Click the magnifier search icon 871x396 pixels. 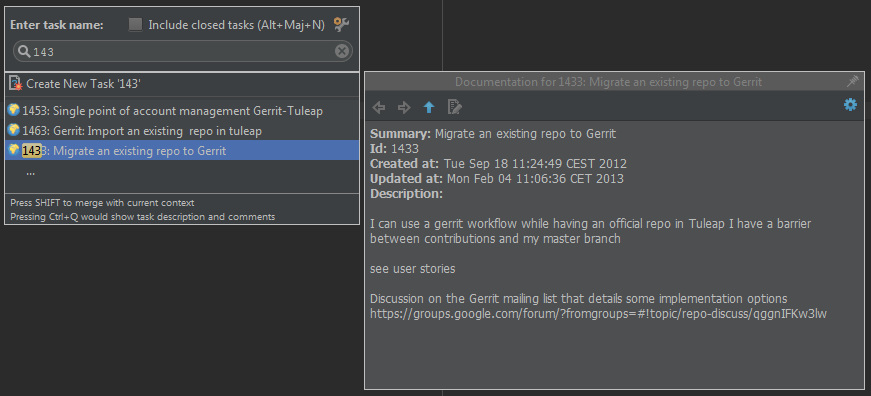pos(24,52)
